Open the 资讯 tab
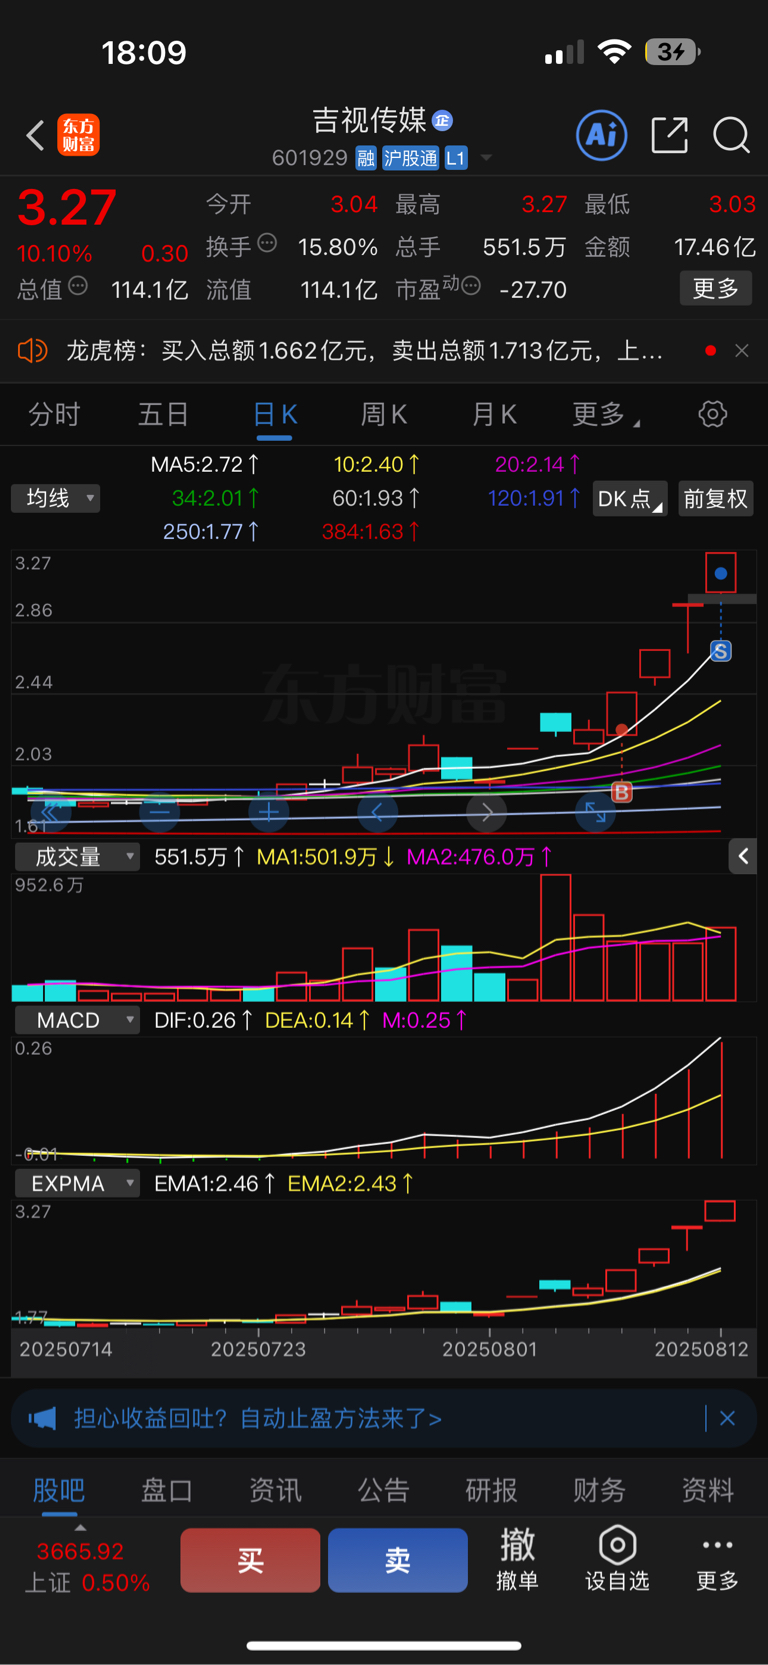 pos(275,1490)
